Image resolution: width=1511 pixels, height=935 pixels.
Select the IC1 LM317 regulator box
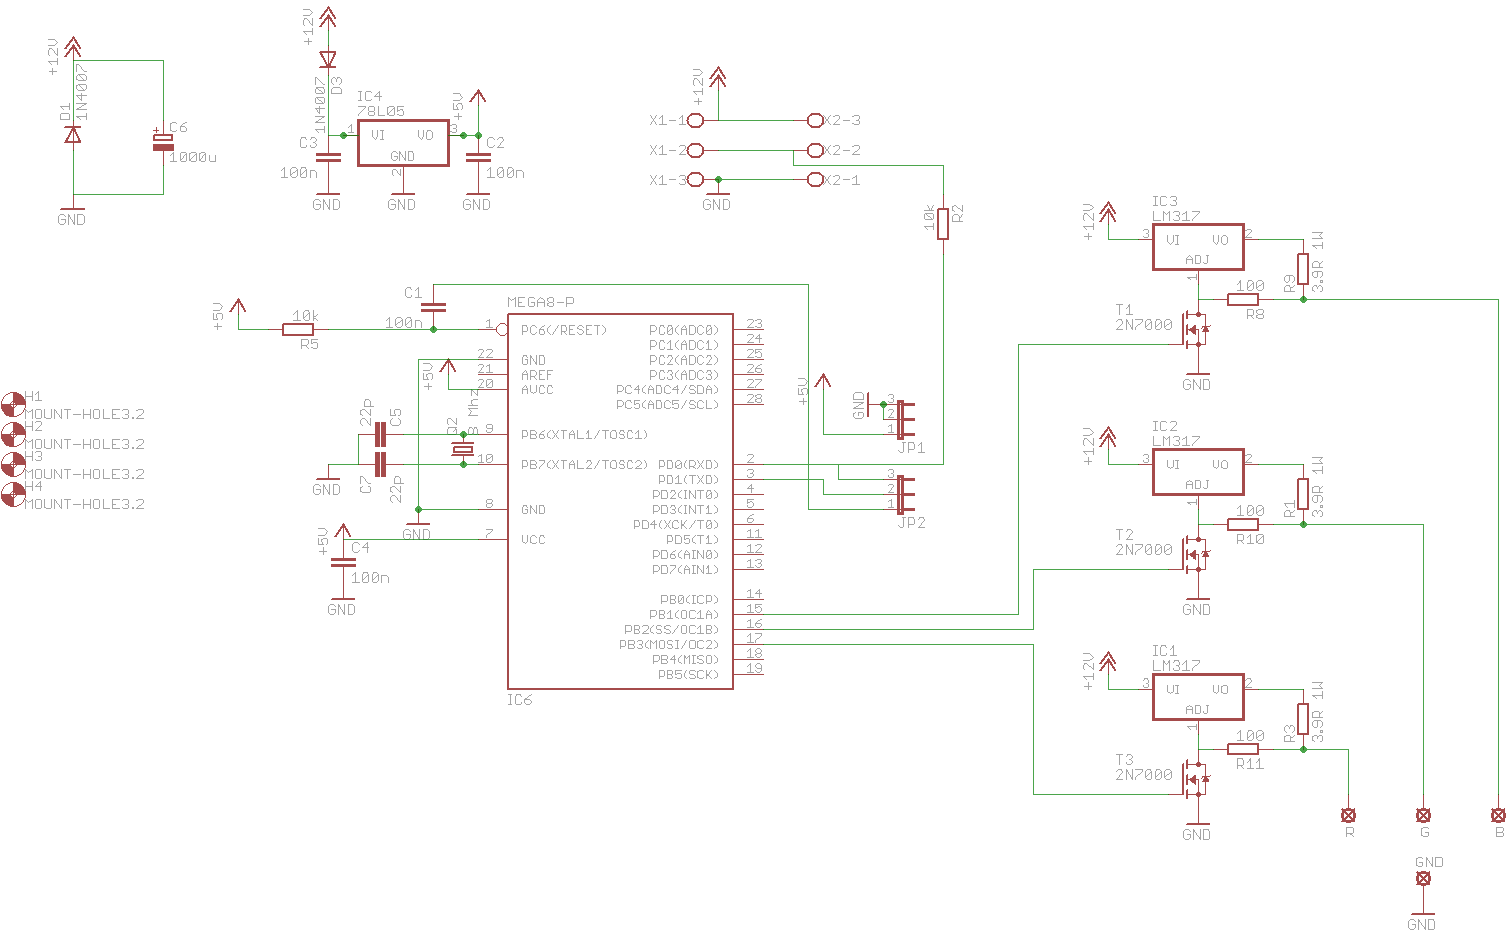point(1197,697)
